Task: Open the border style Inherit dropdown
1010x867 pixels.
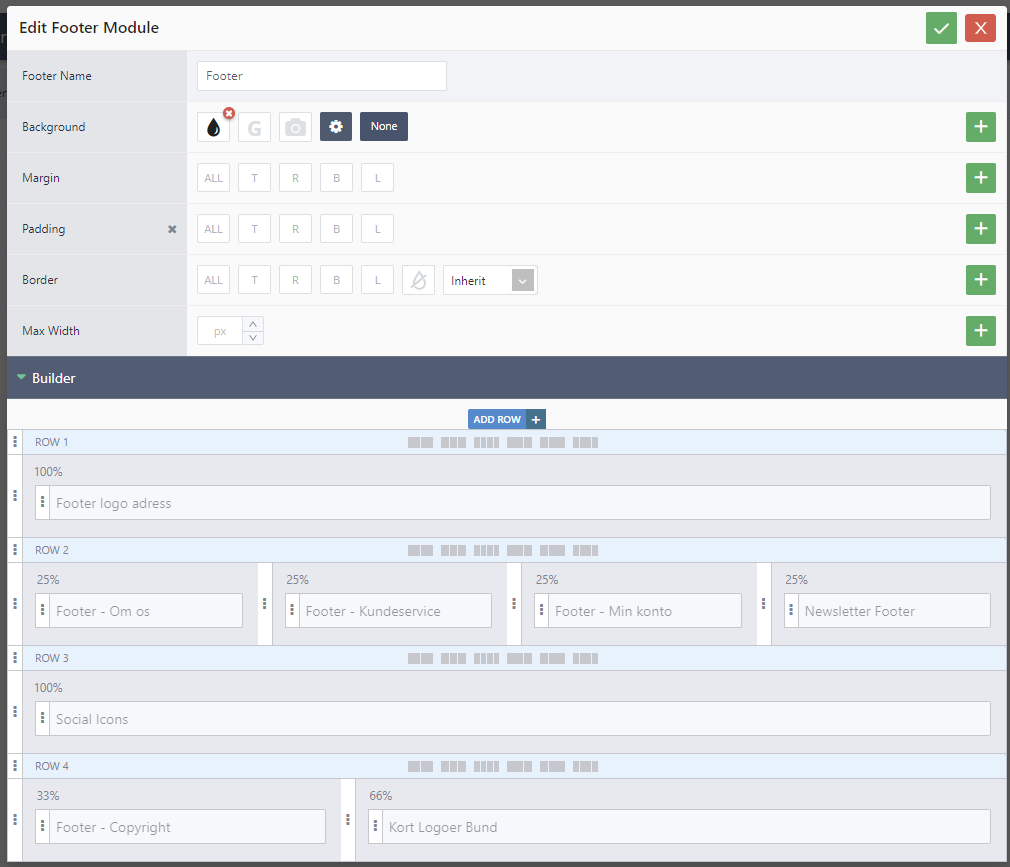Action: pos(490,280)
